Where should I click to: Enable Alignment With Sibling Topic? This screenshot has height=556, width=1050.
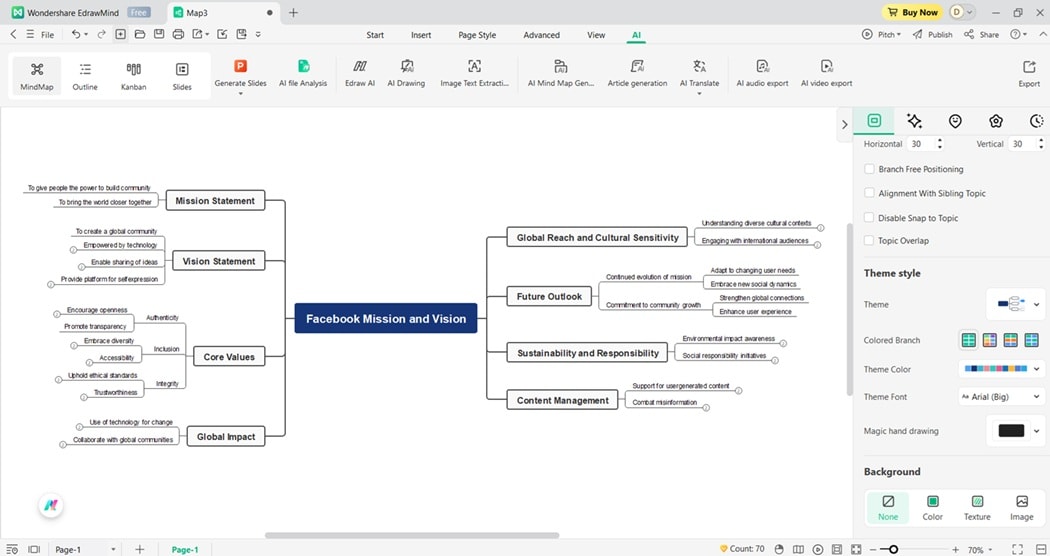point(869,193)
